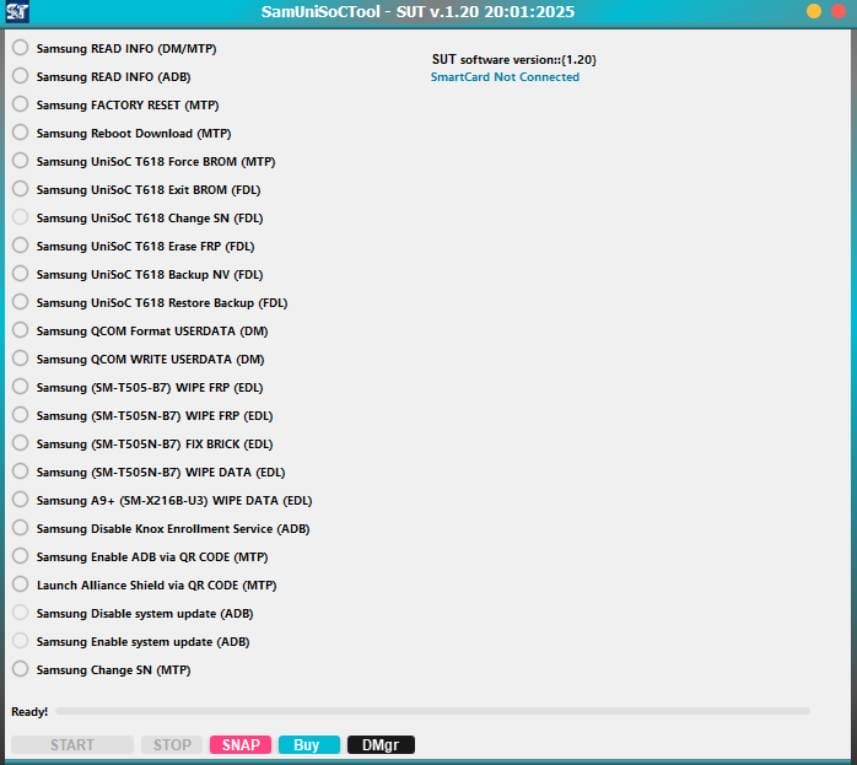This screenshot has height=765, width=857.
Task: Select Samsung READ INFO (DM/MTP) option
Action: [20, 48]
